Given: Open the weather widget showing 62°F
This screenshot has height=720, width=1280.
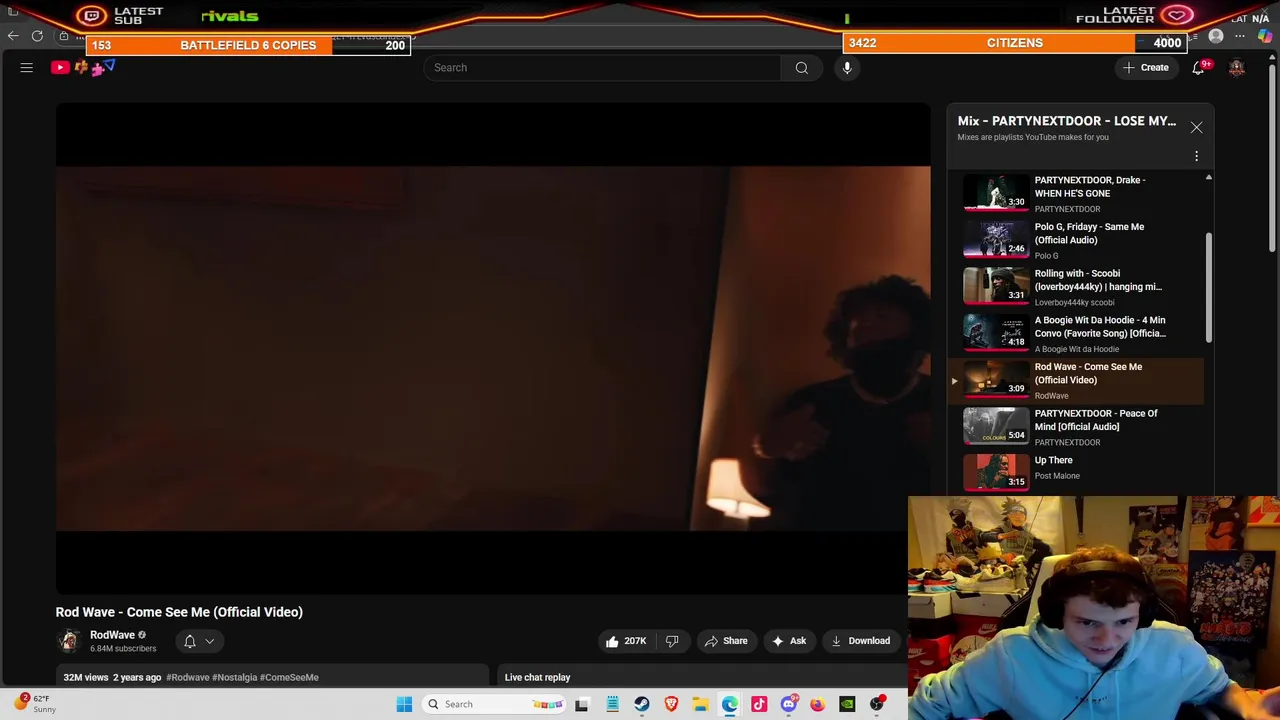Looking at the screenshot, I should [34, 704].
